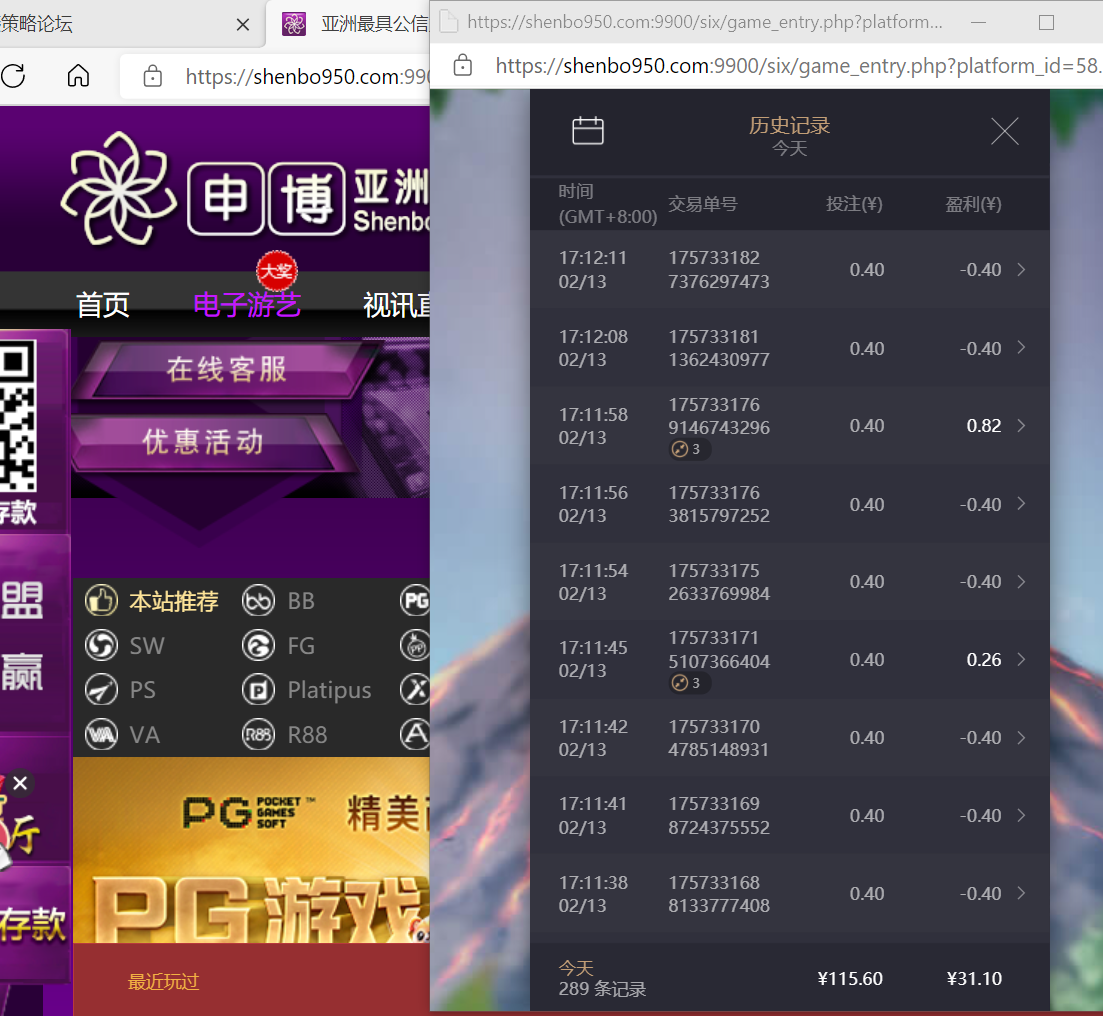The height and width of the screenshot is (1016, 1103).
Task: Select the FG platform icon
Action: [258, 645]
